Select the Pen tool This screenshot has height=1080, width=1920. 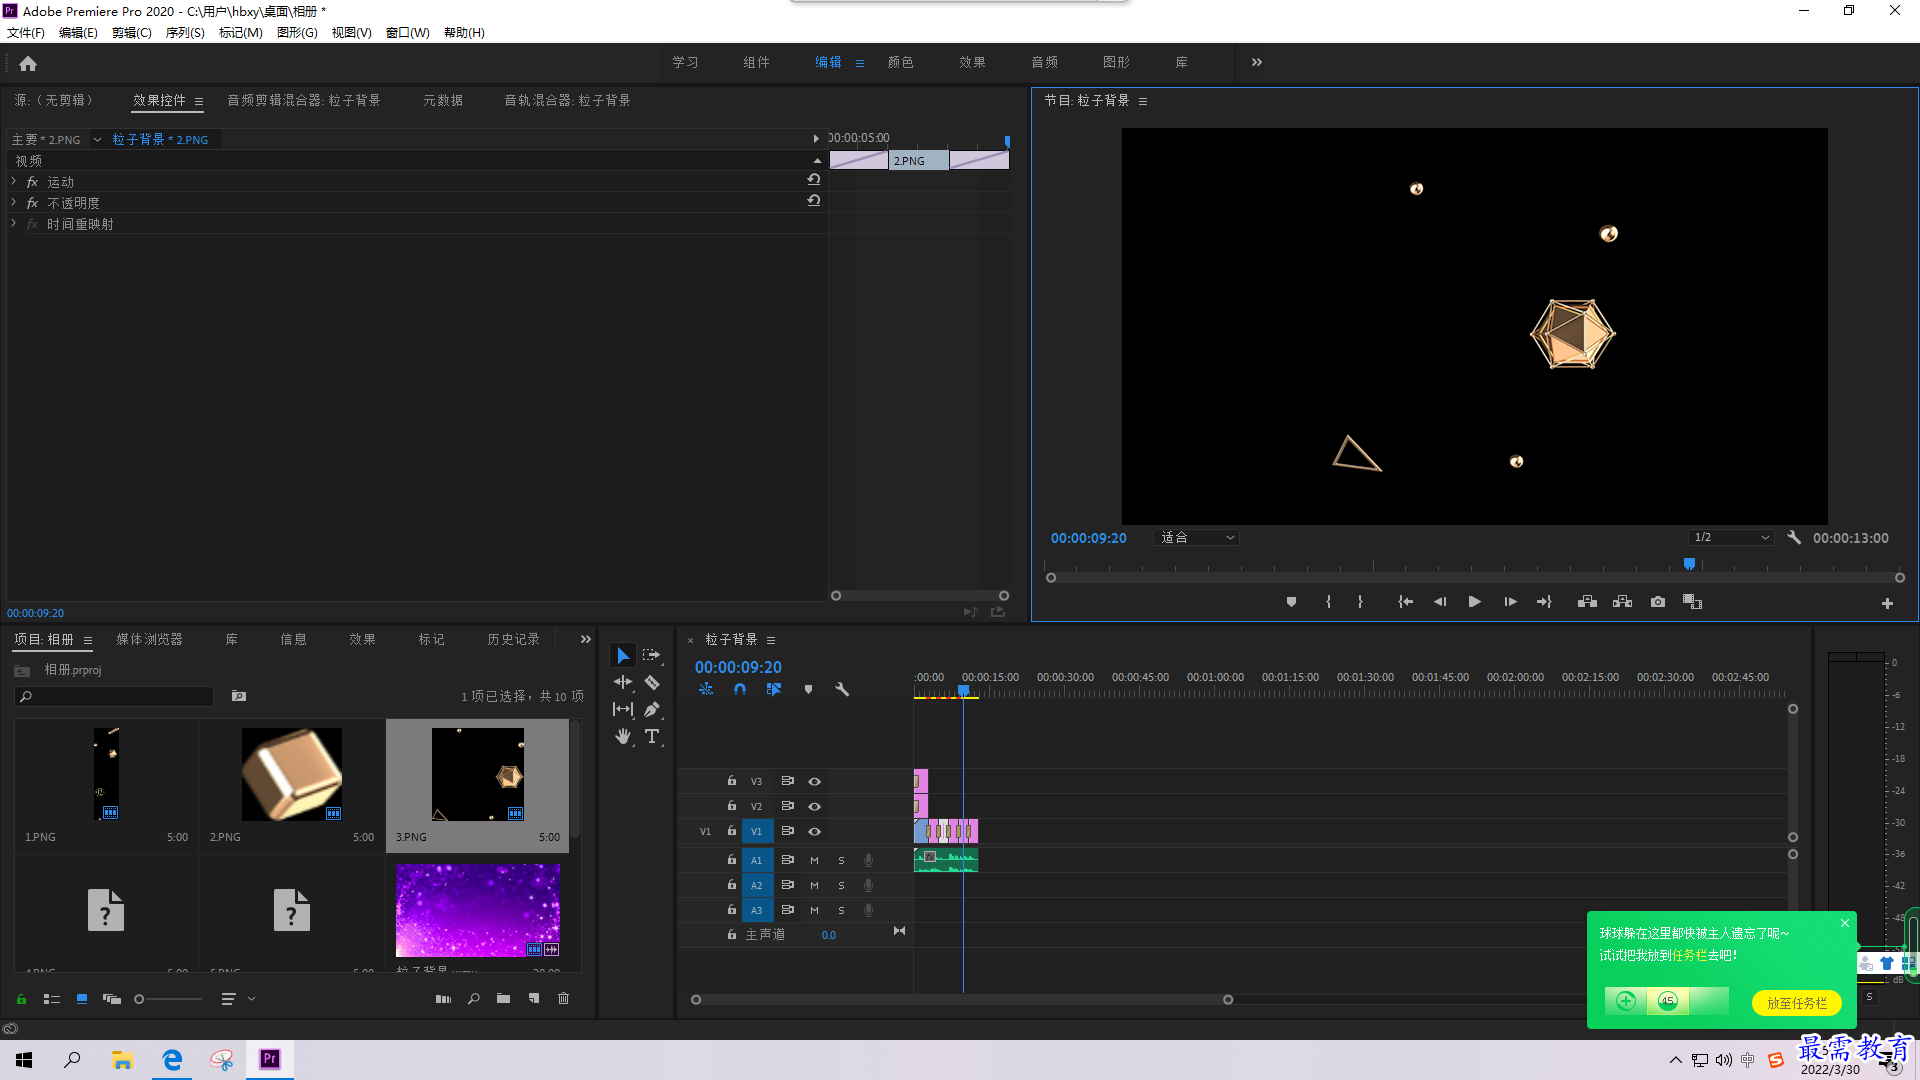(x=652, y=709)
